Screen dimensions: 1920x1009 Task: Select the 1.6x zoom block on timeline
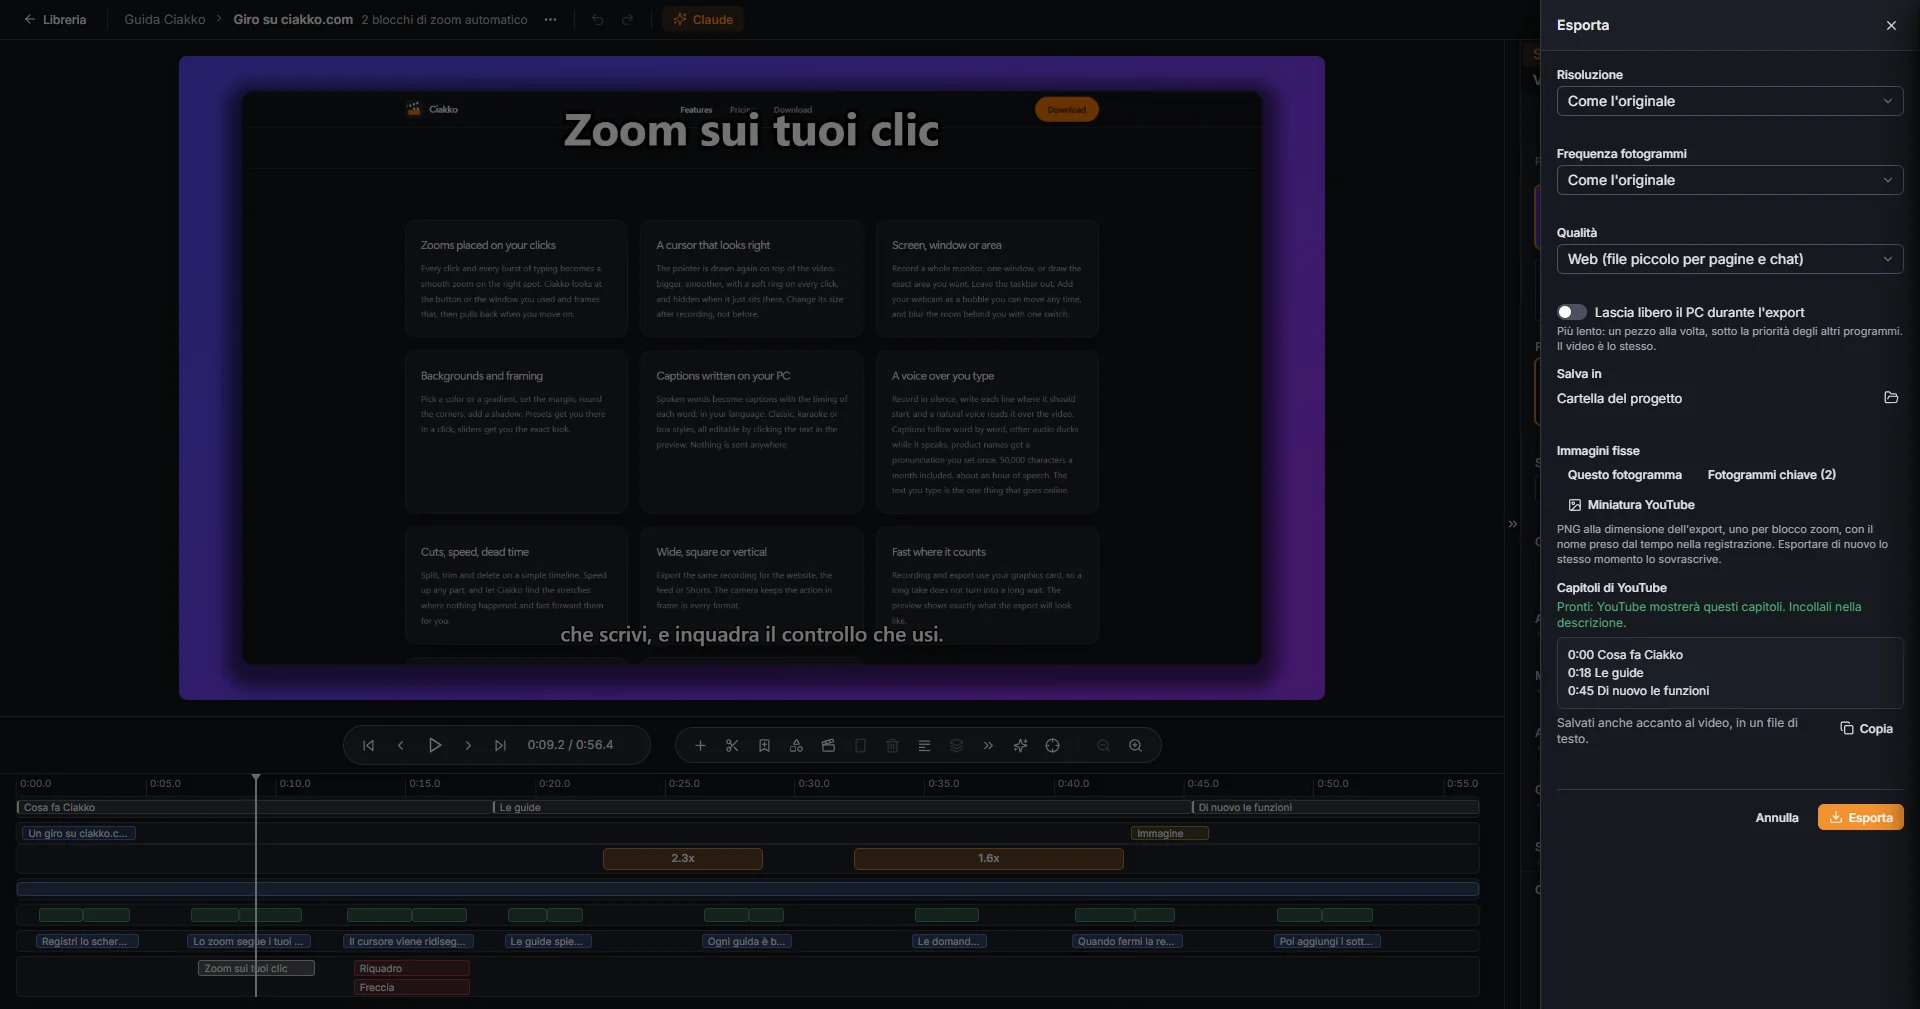[988, 858]
